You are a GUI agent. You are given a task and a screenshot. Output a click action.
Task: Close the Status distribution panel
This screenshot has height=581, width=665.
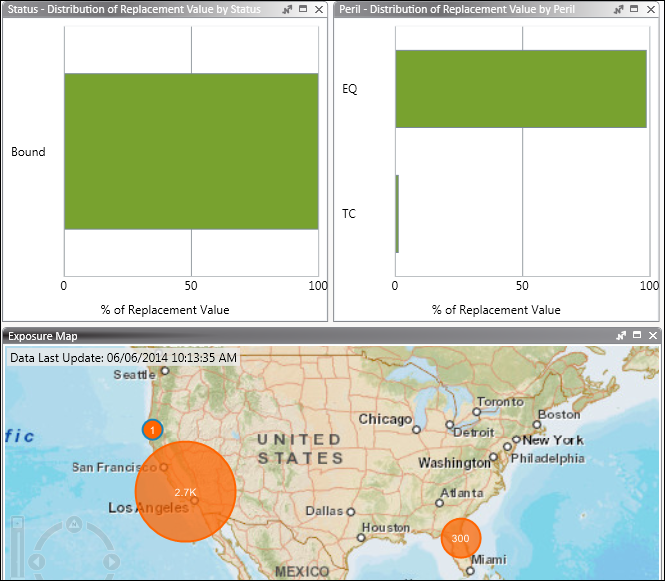click(x=318, y=9)
